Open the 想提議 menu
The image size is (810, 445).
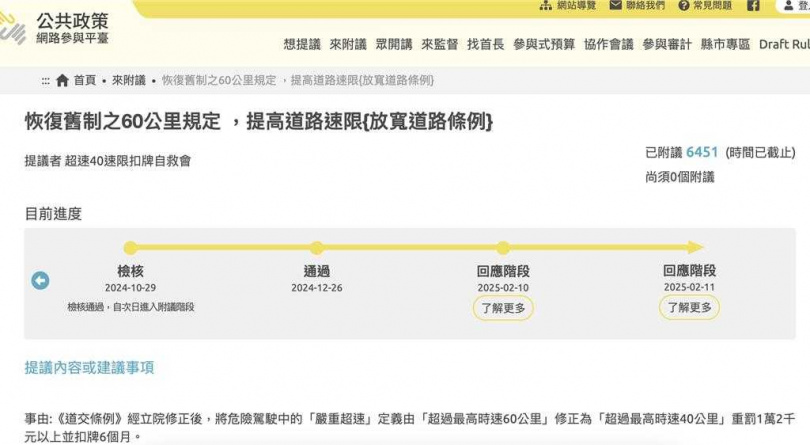(x=302, y=44)
